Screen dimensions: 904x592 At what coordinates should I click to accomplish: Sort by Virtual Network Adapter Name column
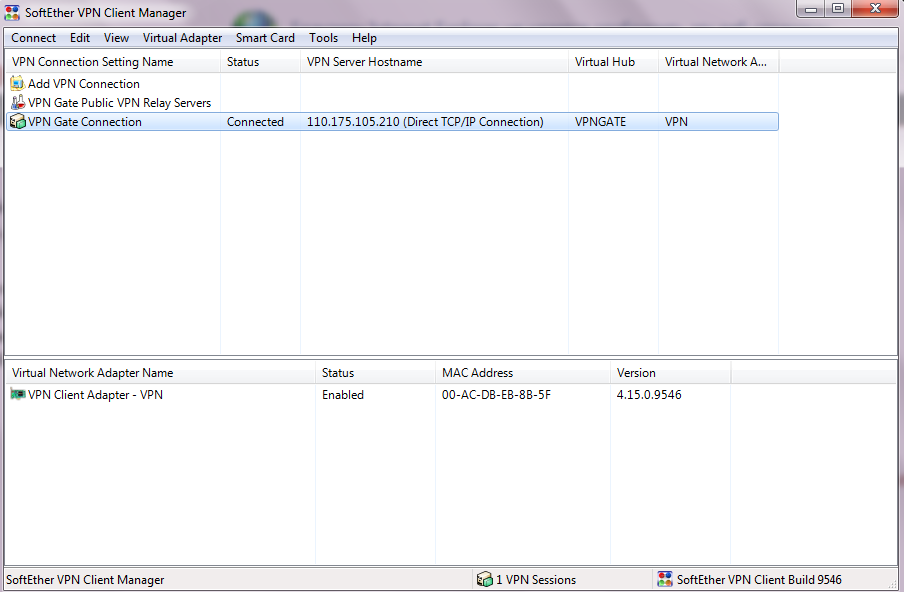tap(160, 373)
